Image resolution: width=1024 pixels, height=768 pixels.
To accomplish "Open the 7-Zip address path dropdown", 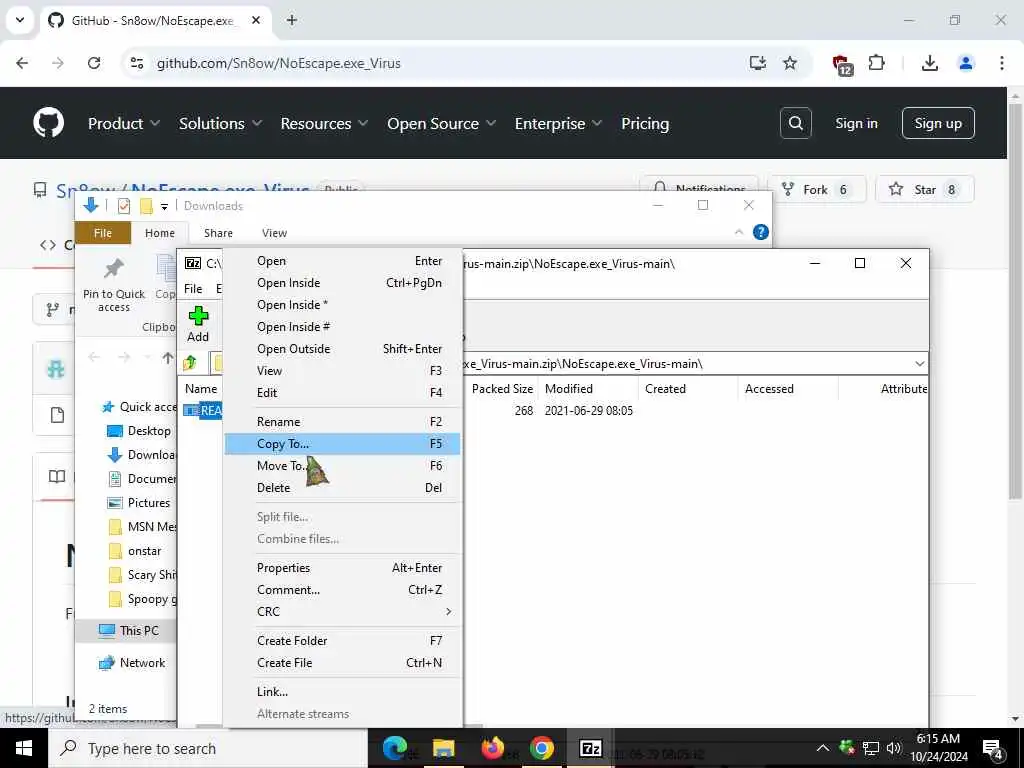I will pyautogui.click(x=920, y=364).
